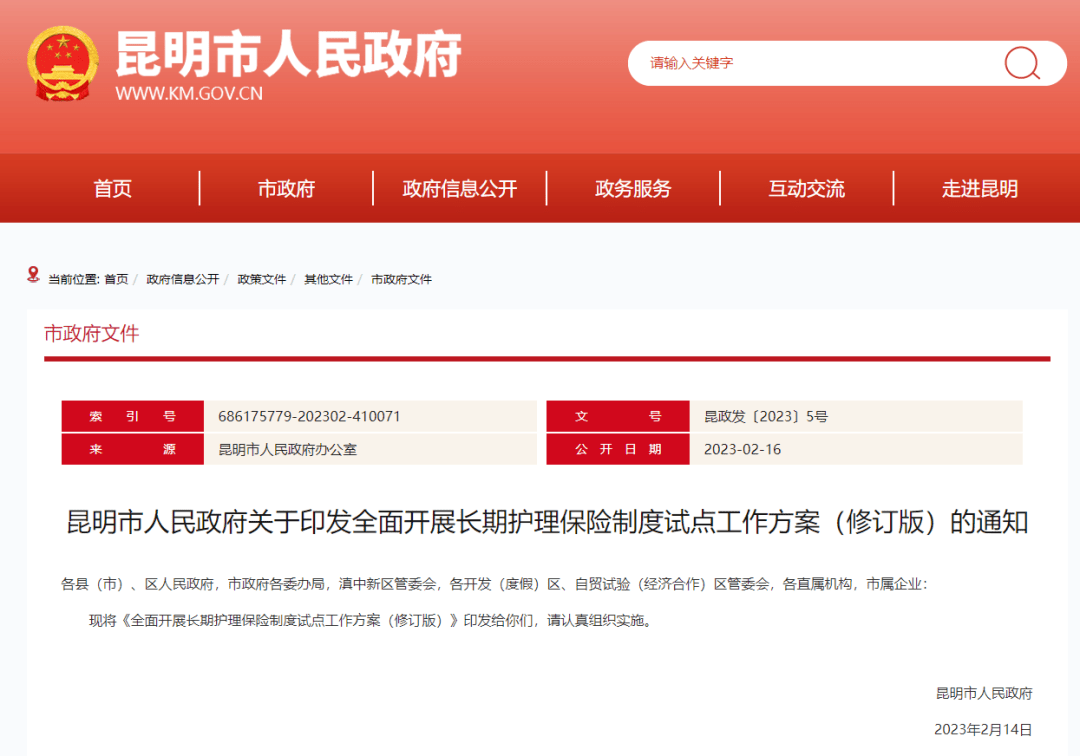Type in the keyword search field
The width and height of the screenshot is (1080, 756).
pyautogui.click(x=810, y=63)
